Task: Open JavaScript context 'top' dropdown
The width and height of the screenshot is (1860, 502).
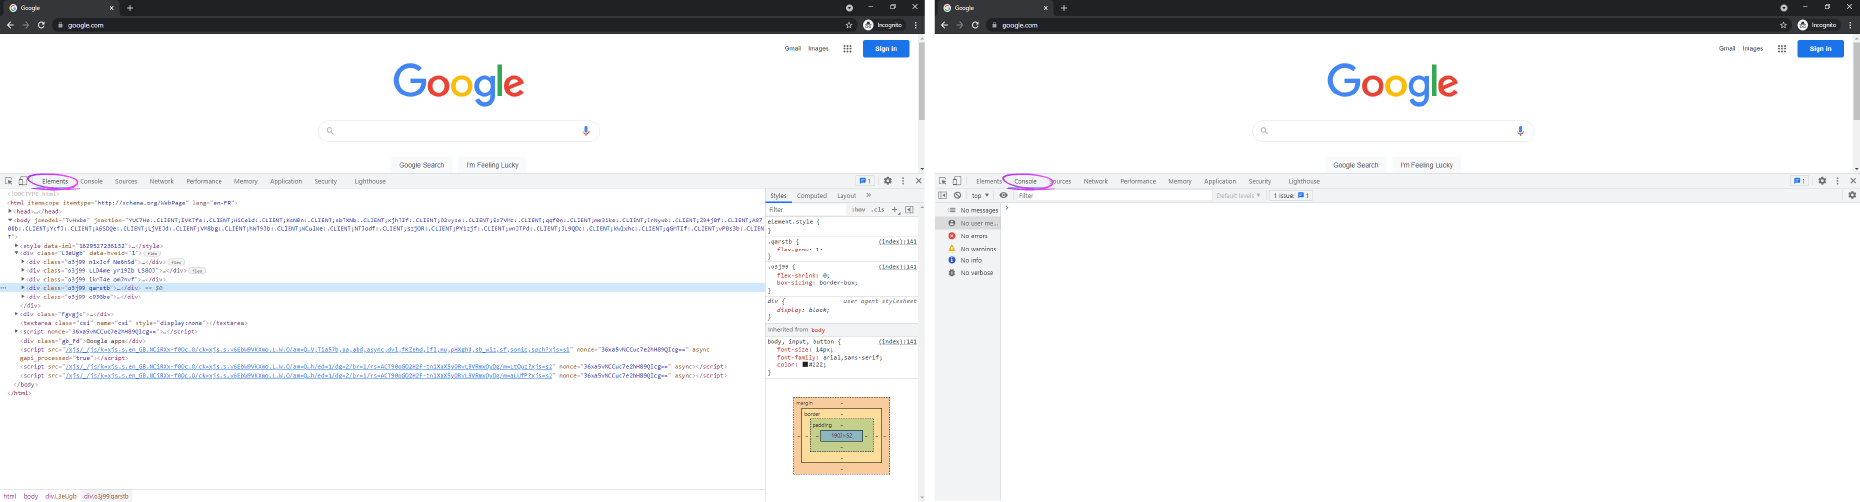Action: tap(980, 196)
